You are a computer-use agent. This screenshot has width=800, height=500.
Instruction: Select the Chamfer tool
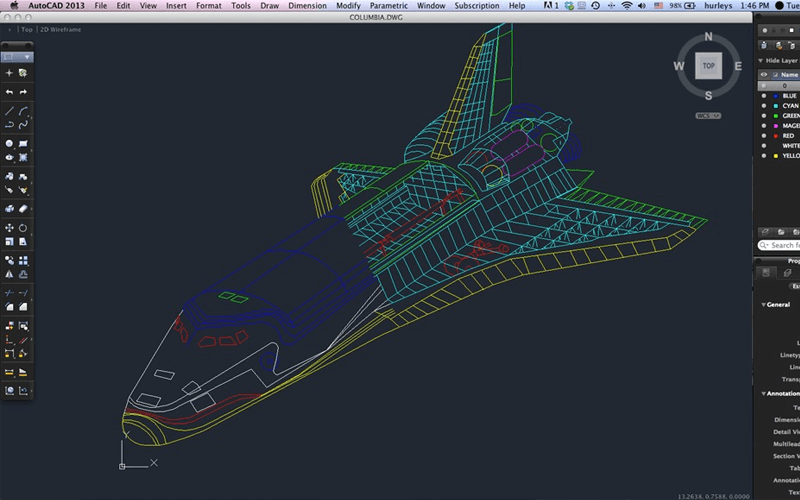point(23,307)
